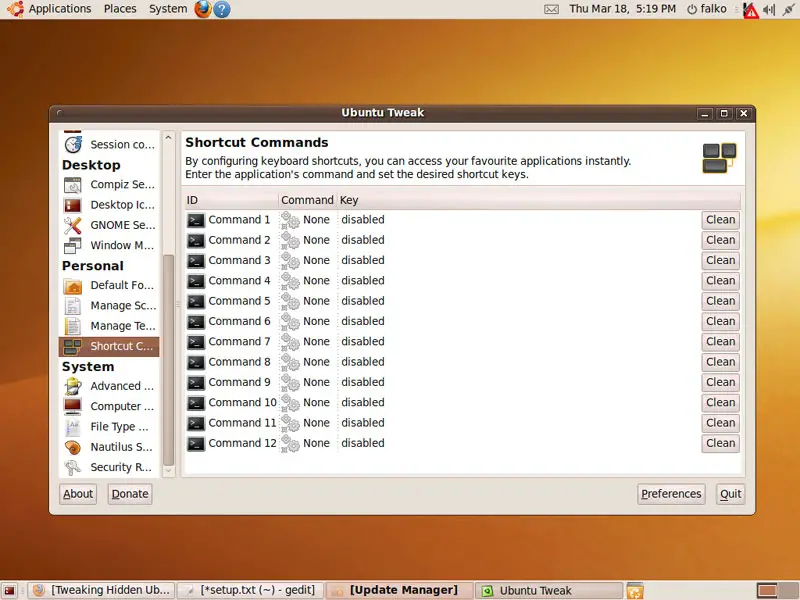Image resolution: width=800 pixels, height=600 pixels.
Task: Open the falko user session menu
Action: coord(707,9)
